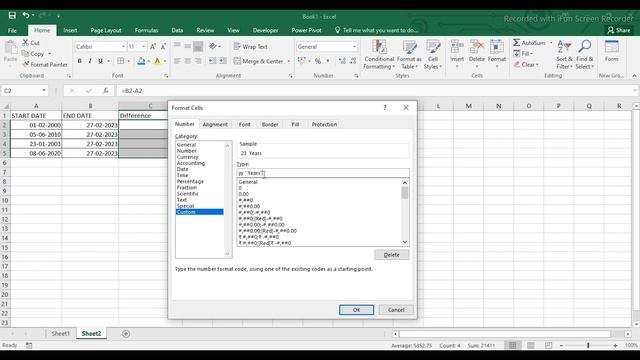The width and height of the screenshot is (640, 360).
Task: Apply the fill color bucket
Action: click(x=141, y=61)
